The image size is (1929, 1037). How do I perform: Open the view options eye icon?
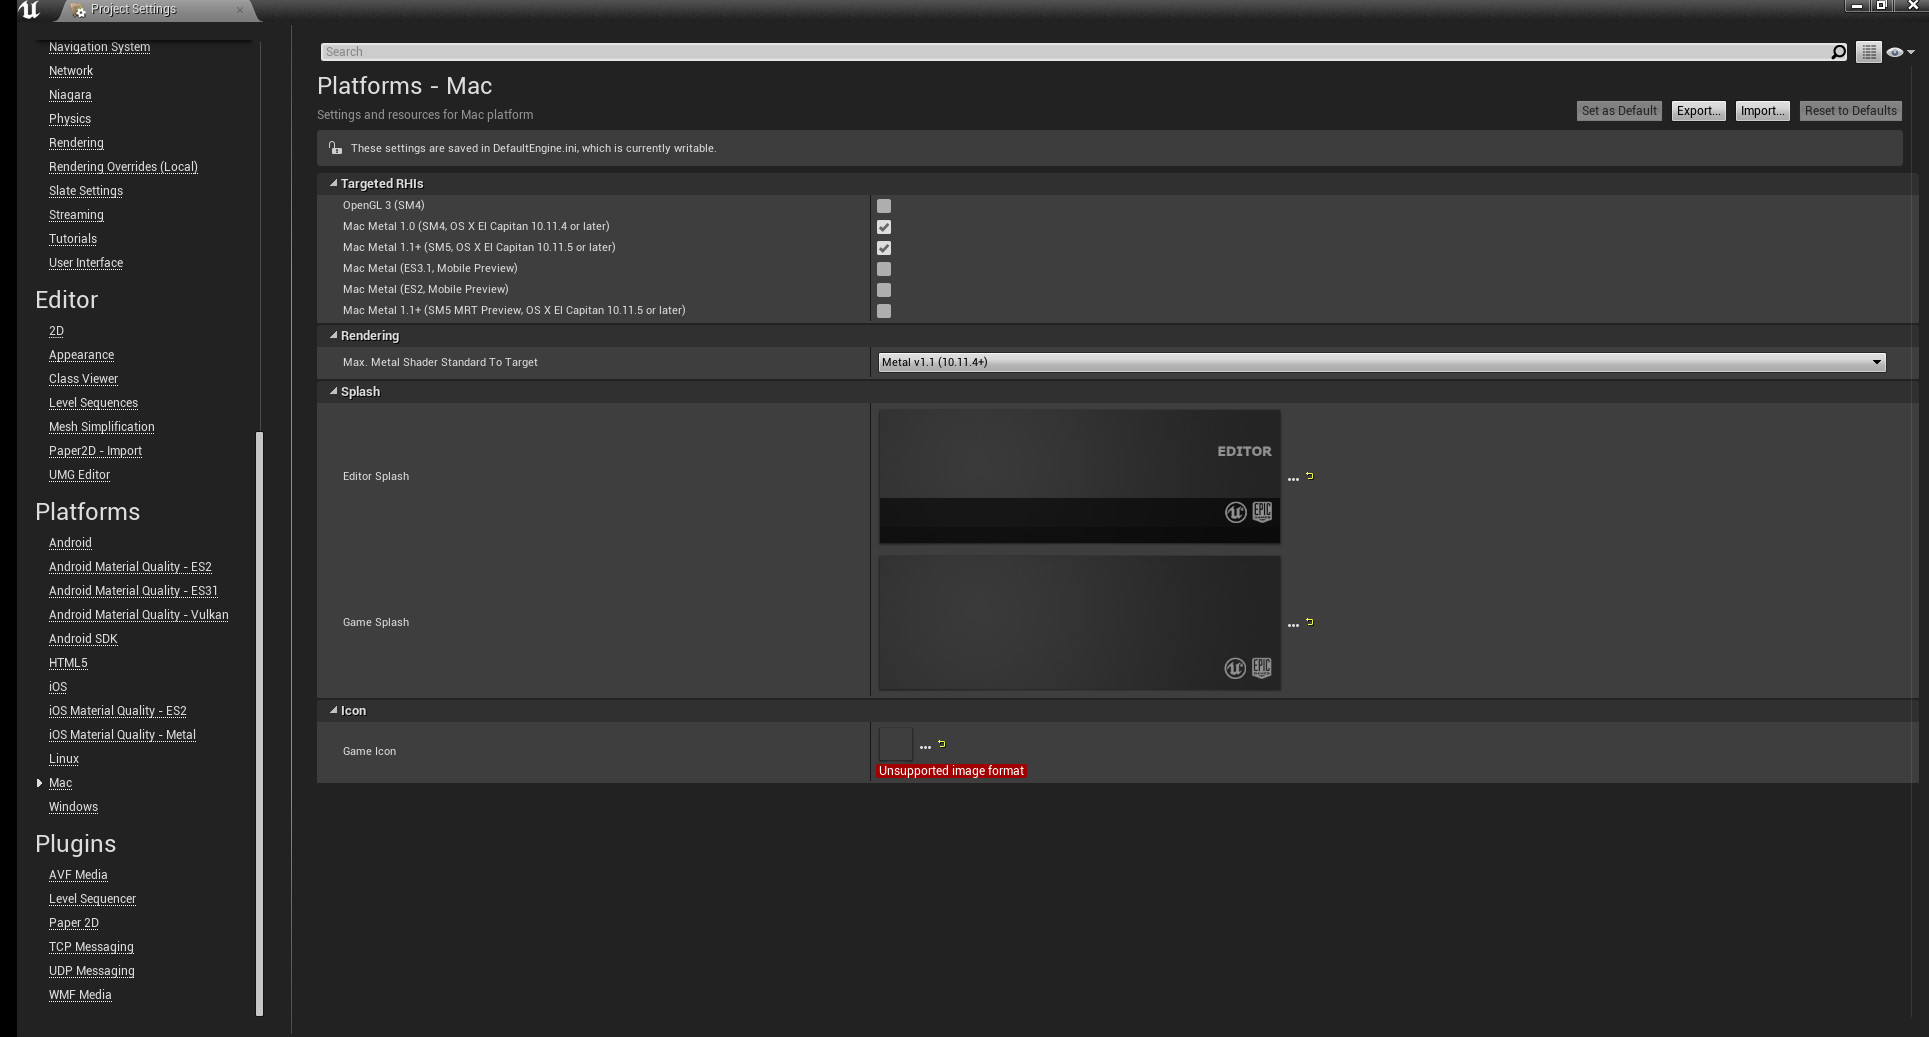[x=1894, y=52]
